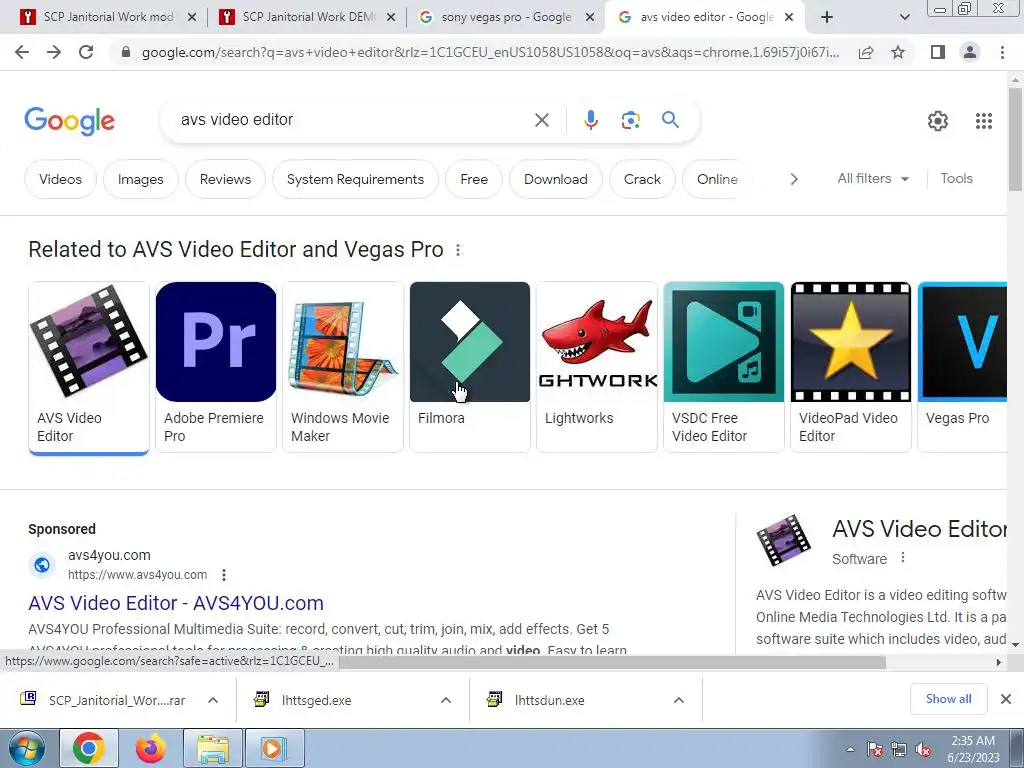Switch to SCP Janitorial Work DEMO tab
The height and width of the screenshot is (768, 1024).
[x=307, y=17]
